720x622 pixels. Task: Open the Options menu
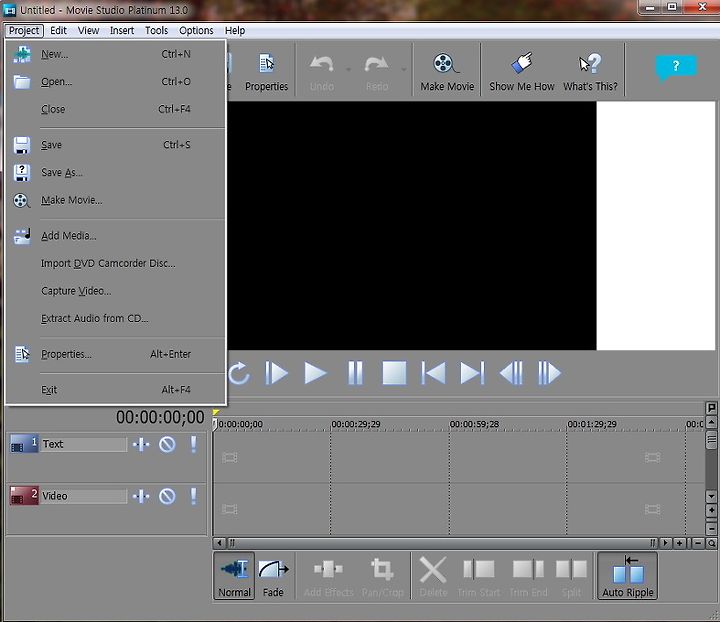[x=196, y=31]
